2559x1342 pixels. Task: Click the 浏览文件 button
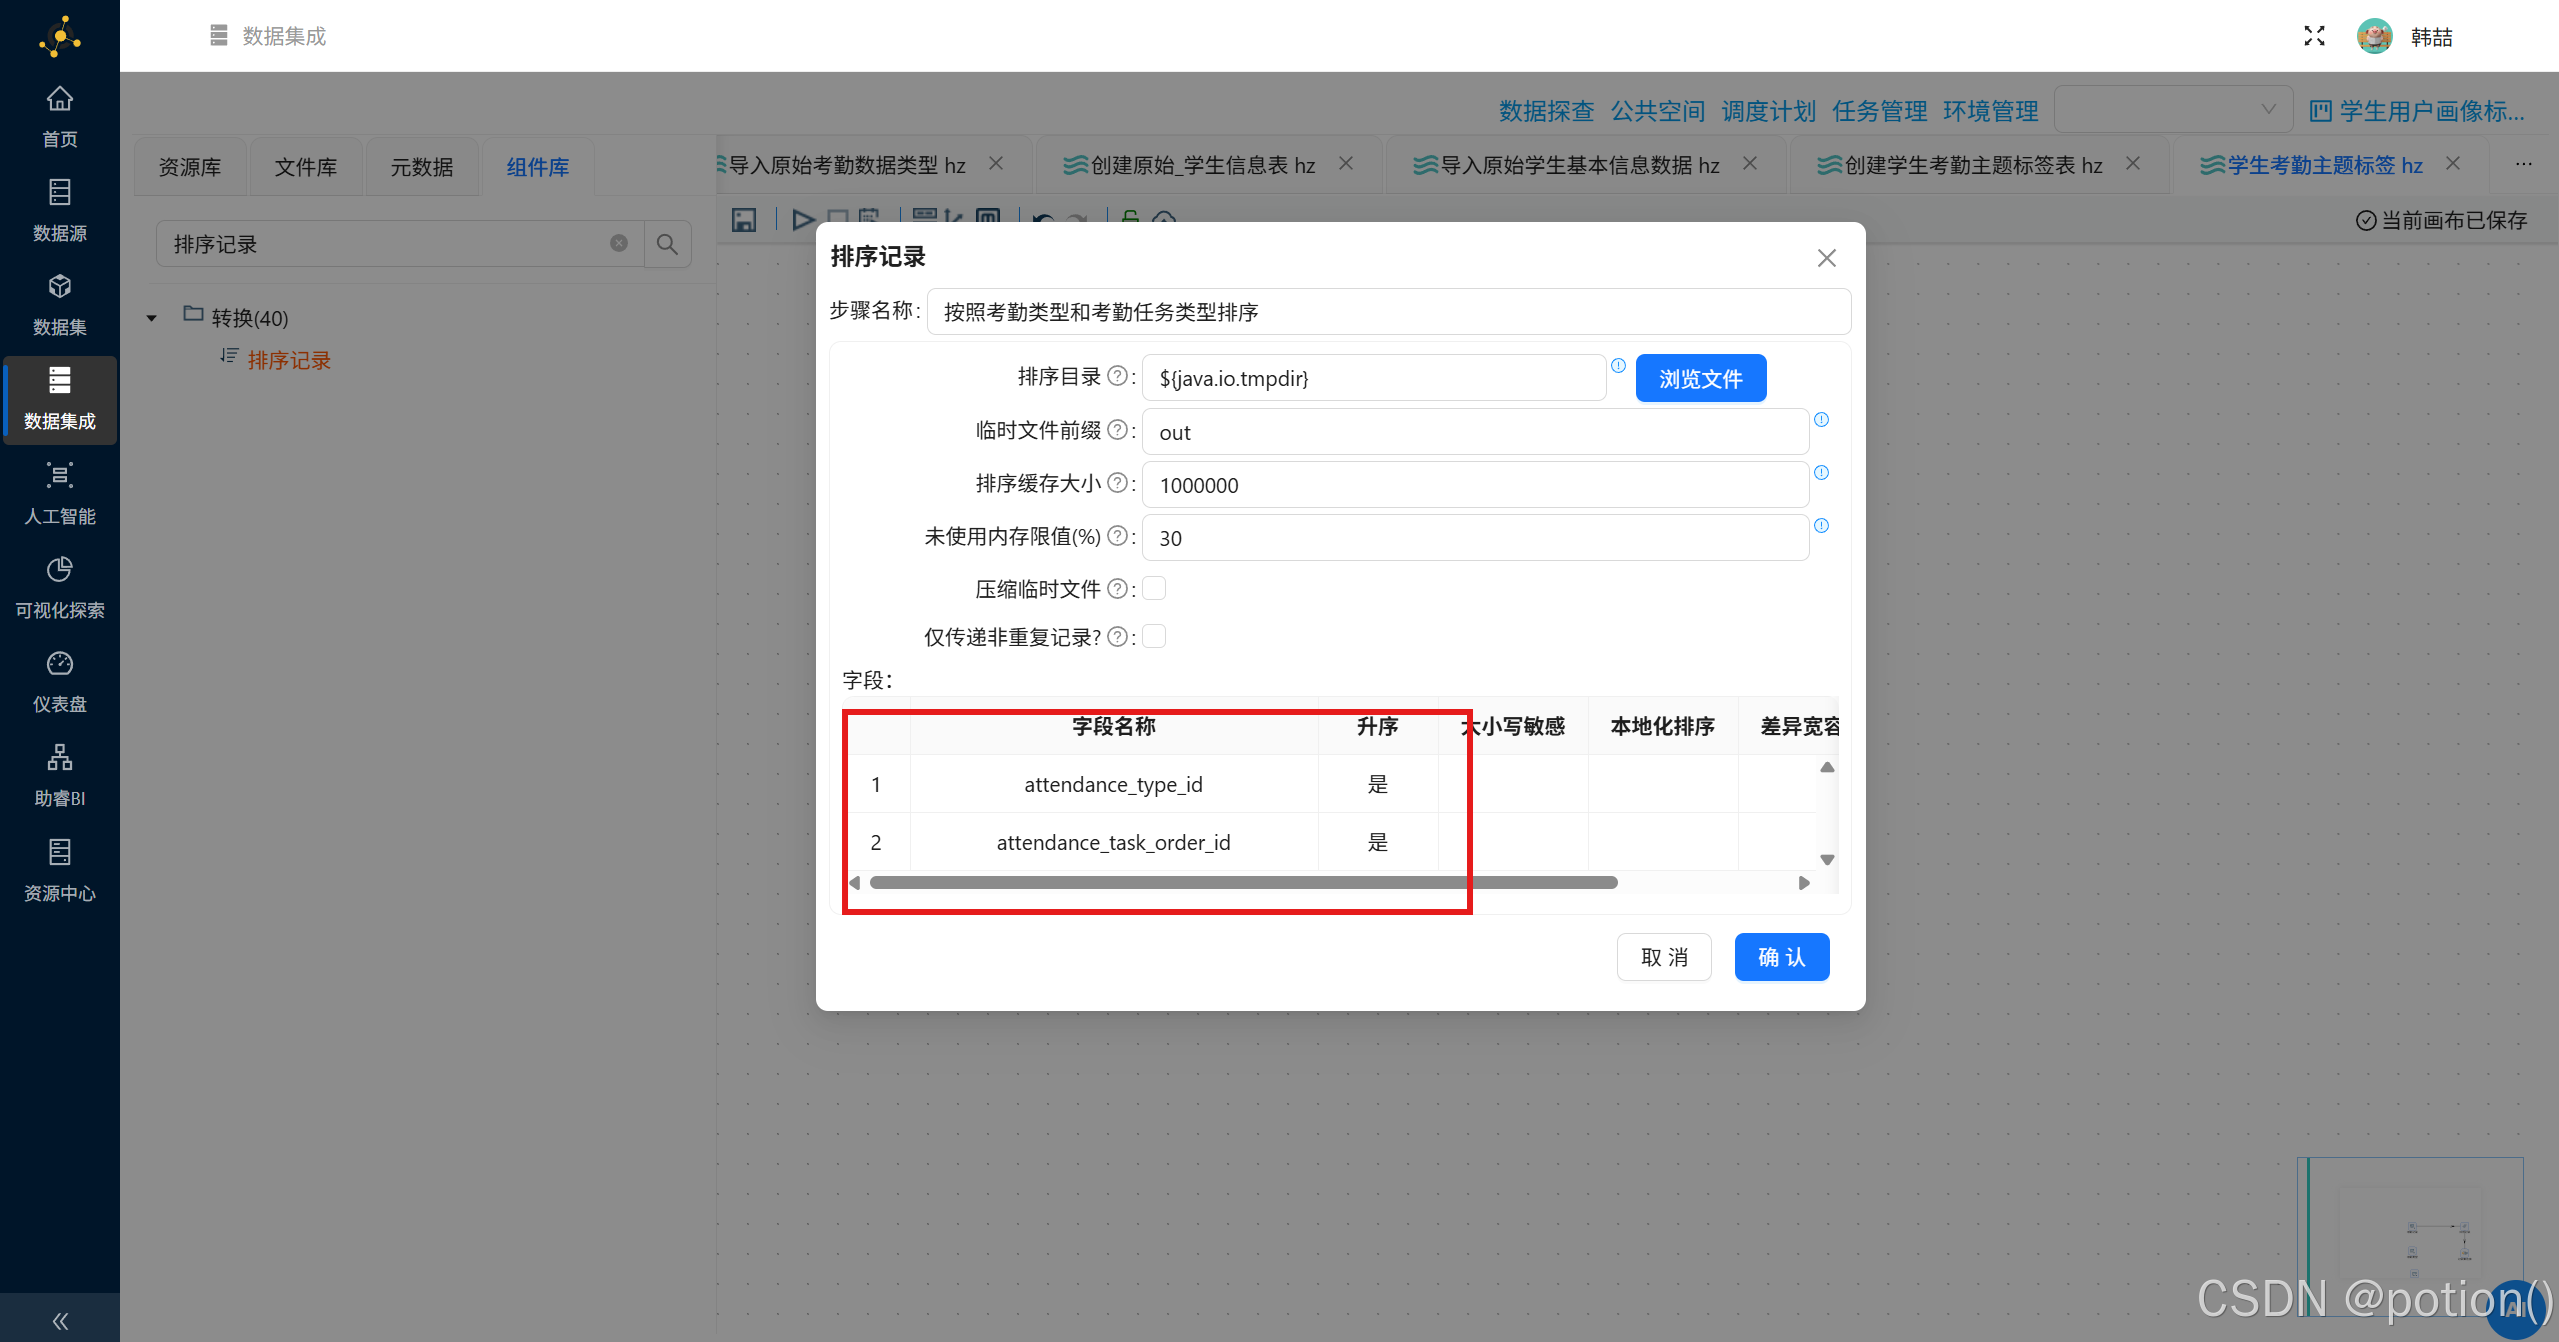pyautogui.click(x=1701, y=378)
